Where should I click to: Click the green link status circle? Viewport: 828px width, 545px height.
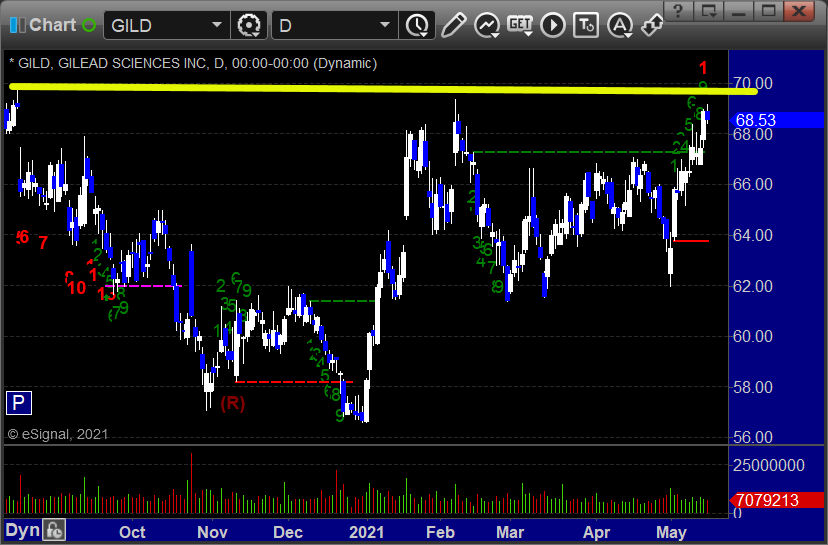[x=90, y=25]
